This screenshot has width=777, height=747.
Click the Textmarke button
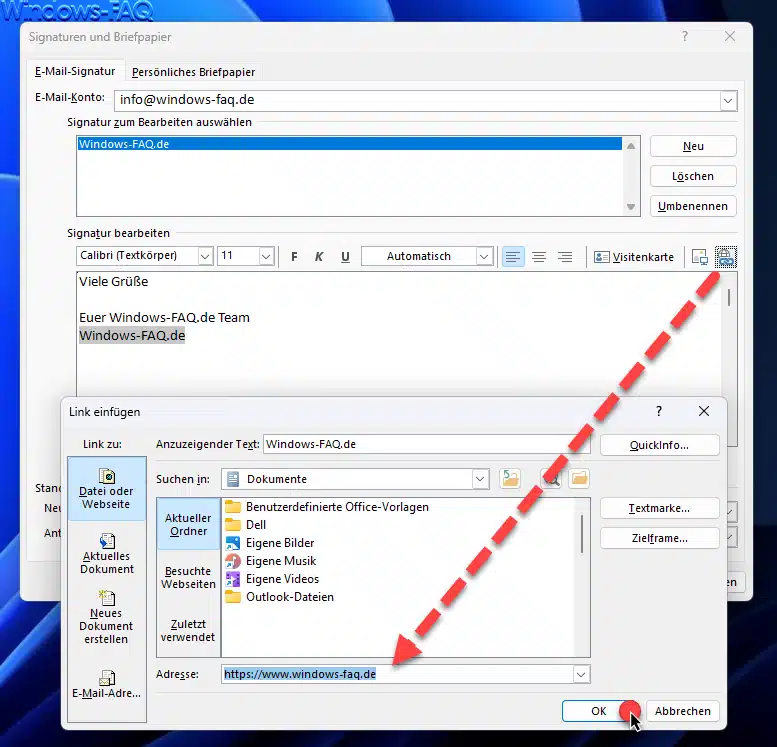[660, 508]
